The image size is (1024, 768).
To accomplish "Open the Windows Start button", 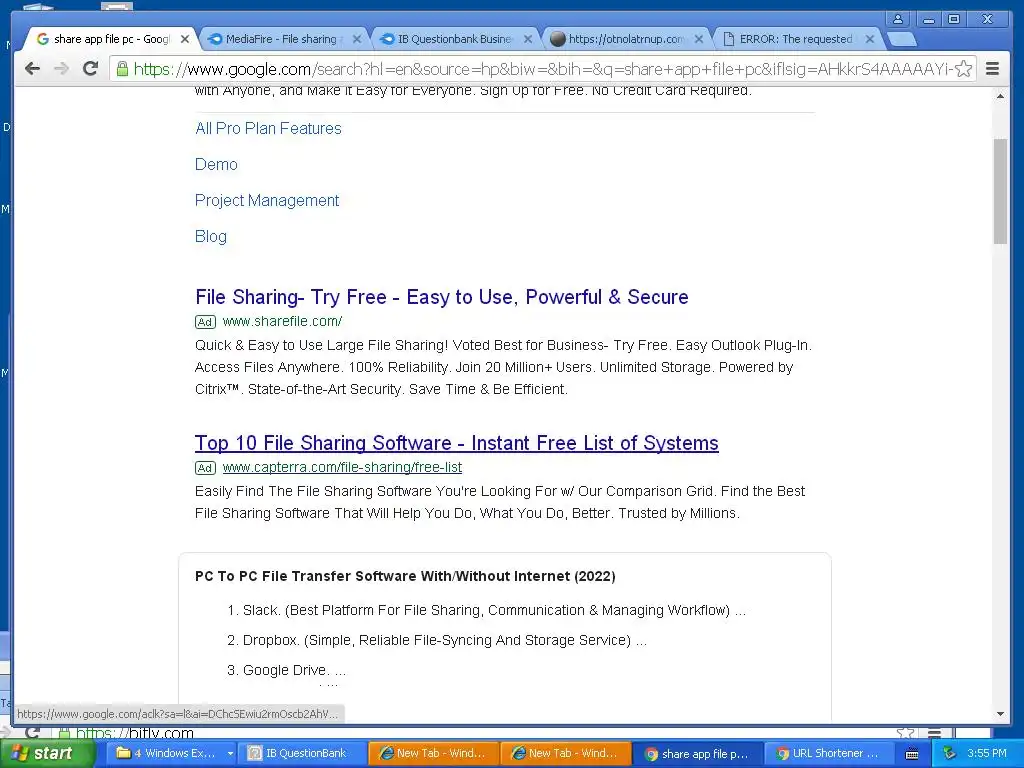I will point(47,753).
